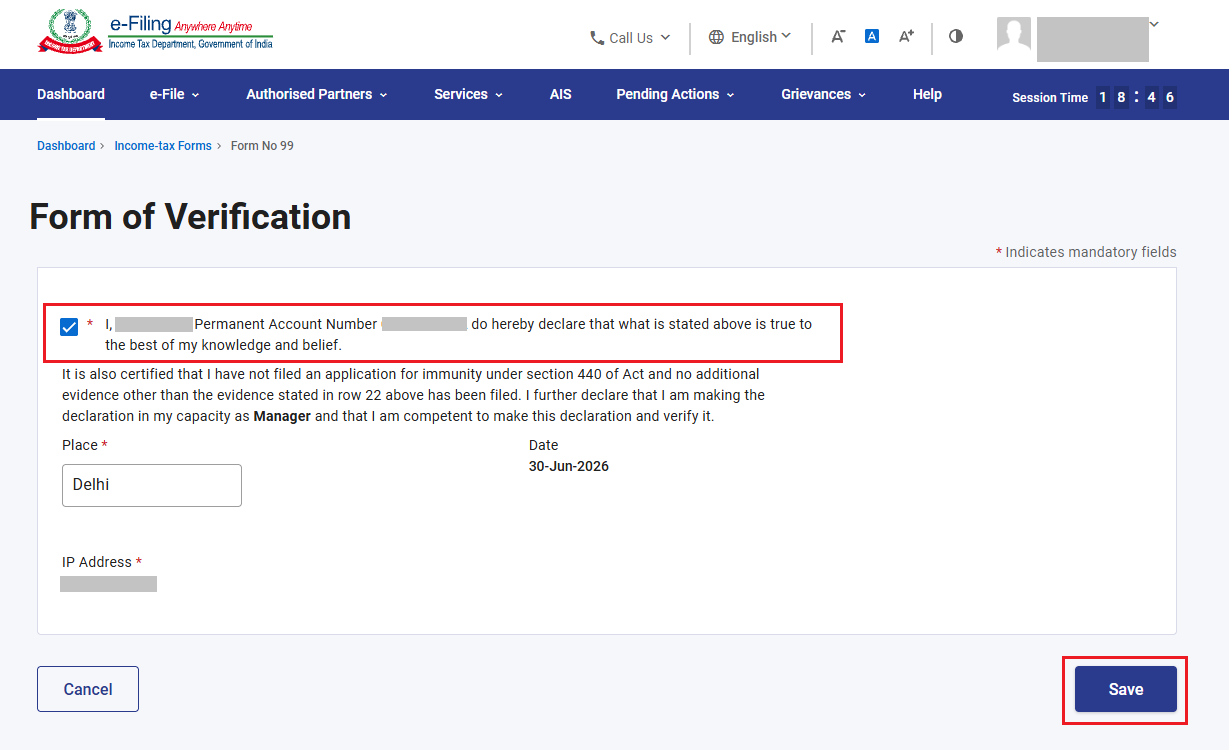This screenshot has height=750, width=1229.
Task: Uncheck the declaration checkbox
Action: coord(69,327)
